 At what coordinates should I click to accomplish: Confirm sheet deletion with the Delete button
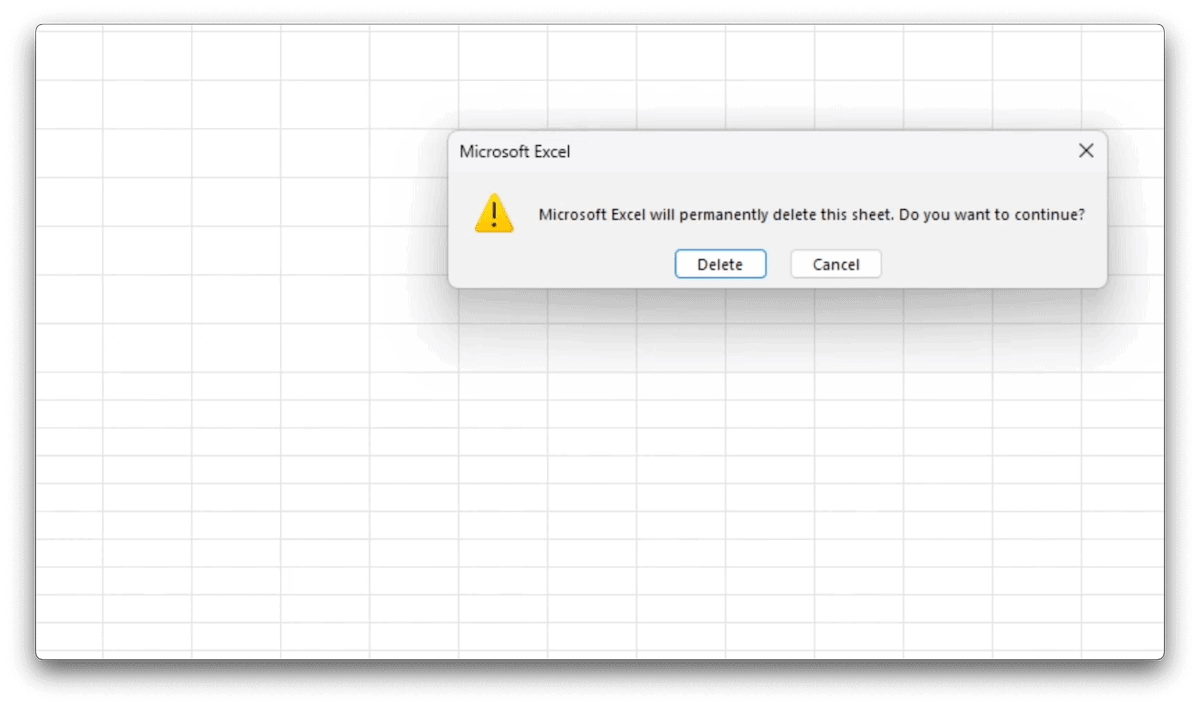(x=720, y=264)
